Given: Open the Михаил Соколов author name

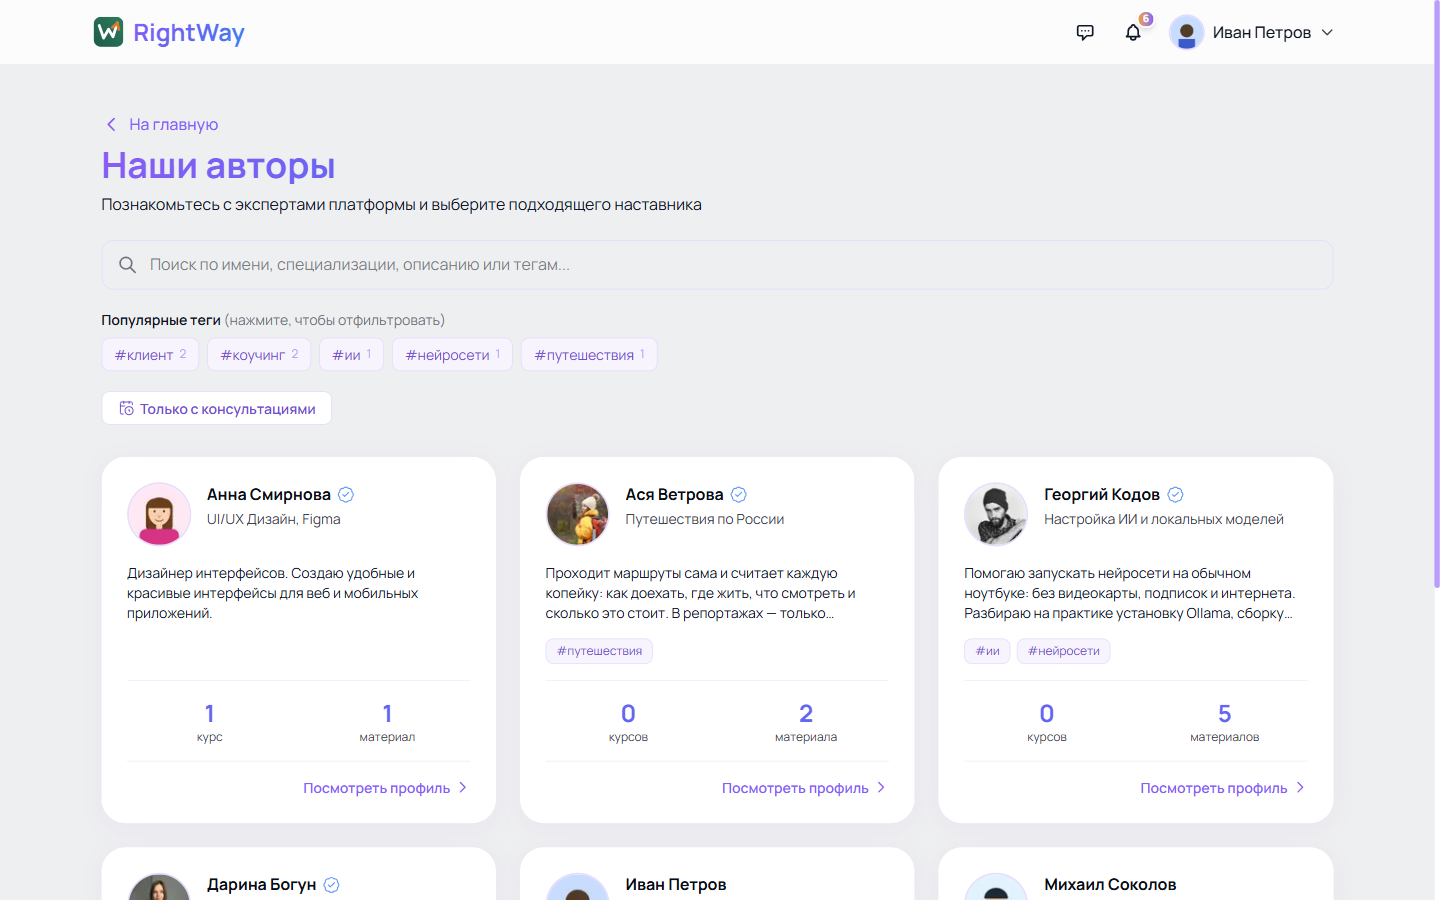Looking at the screenshot, I should (1110, 884).
